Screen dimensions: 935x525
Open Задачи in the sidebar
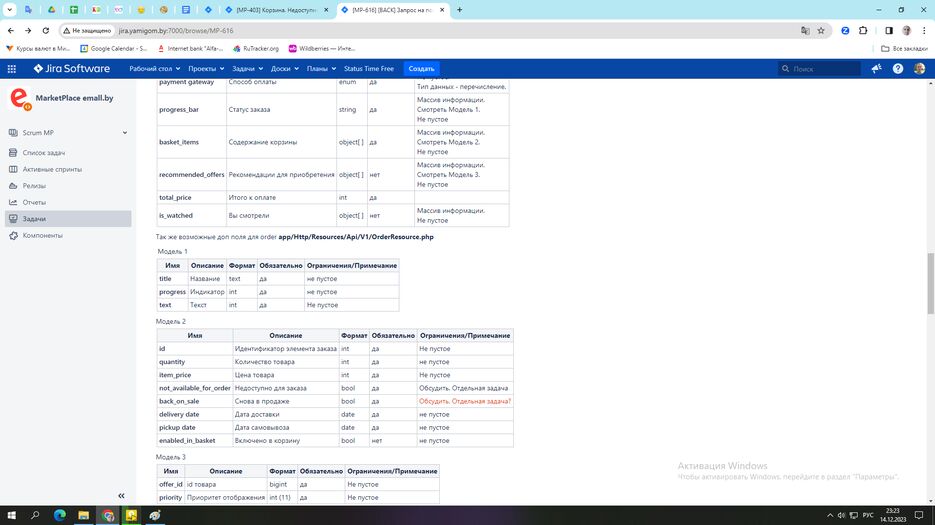click(x=68, y=219)
